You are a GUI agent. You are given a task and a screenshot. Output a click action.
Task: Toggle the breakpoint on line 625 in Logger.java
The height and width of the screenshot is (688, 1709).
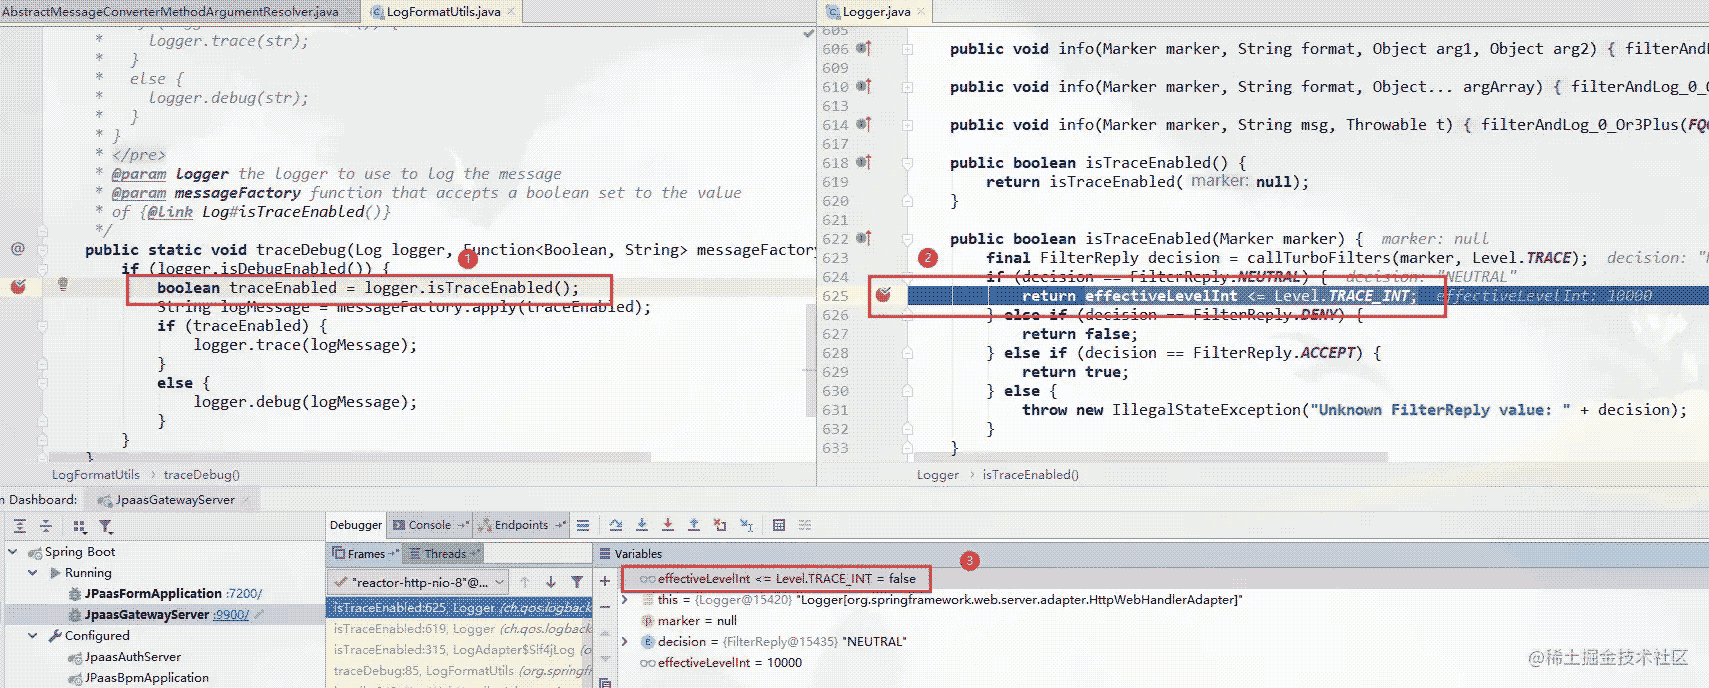coord(883,295)
